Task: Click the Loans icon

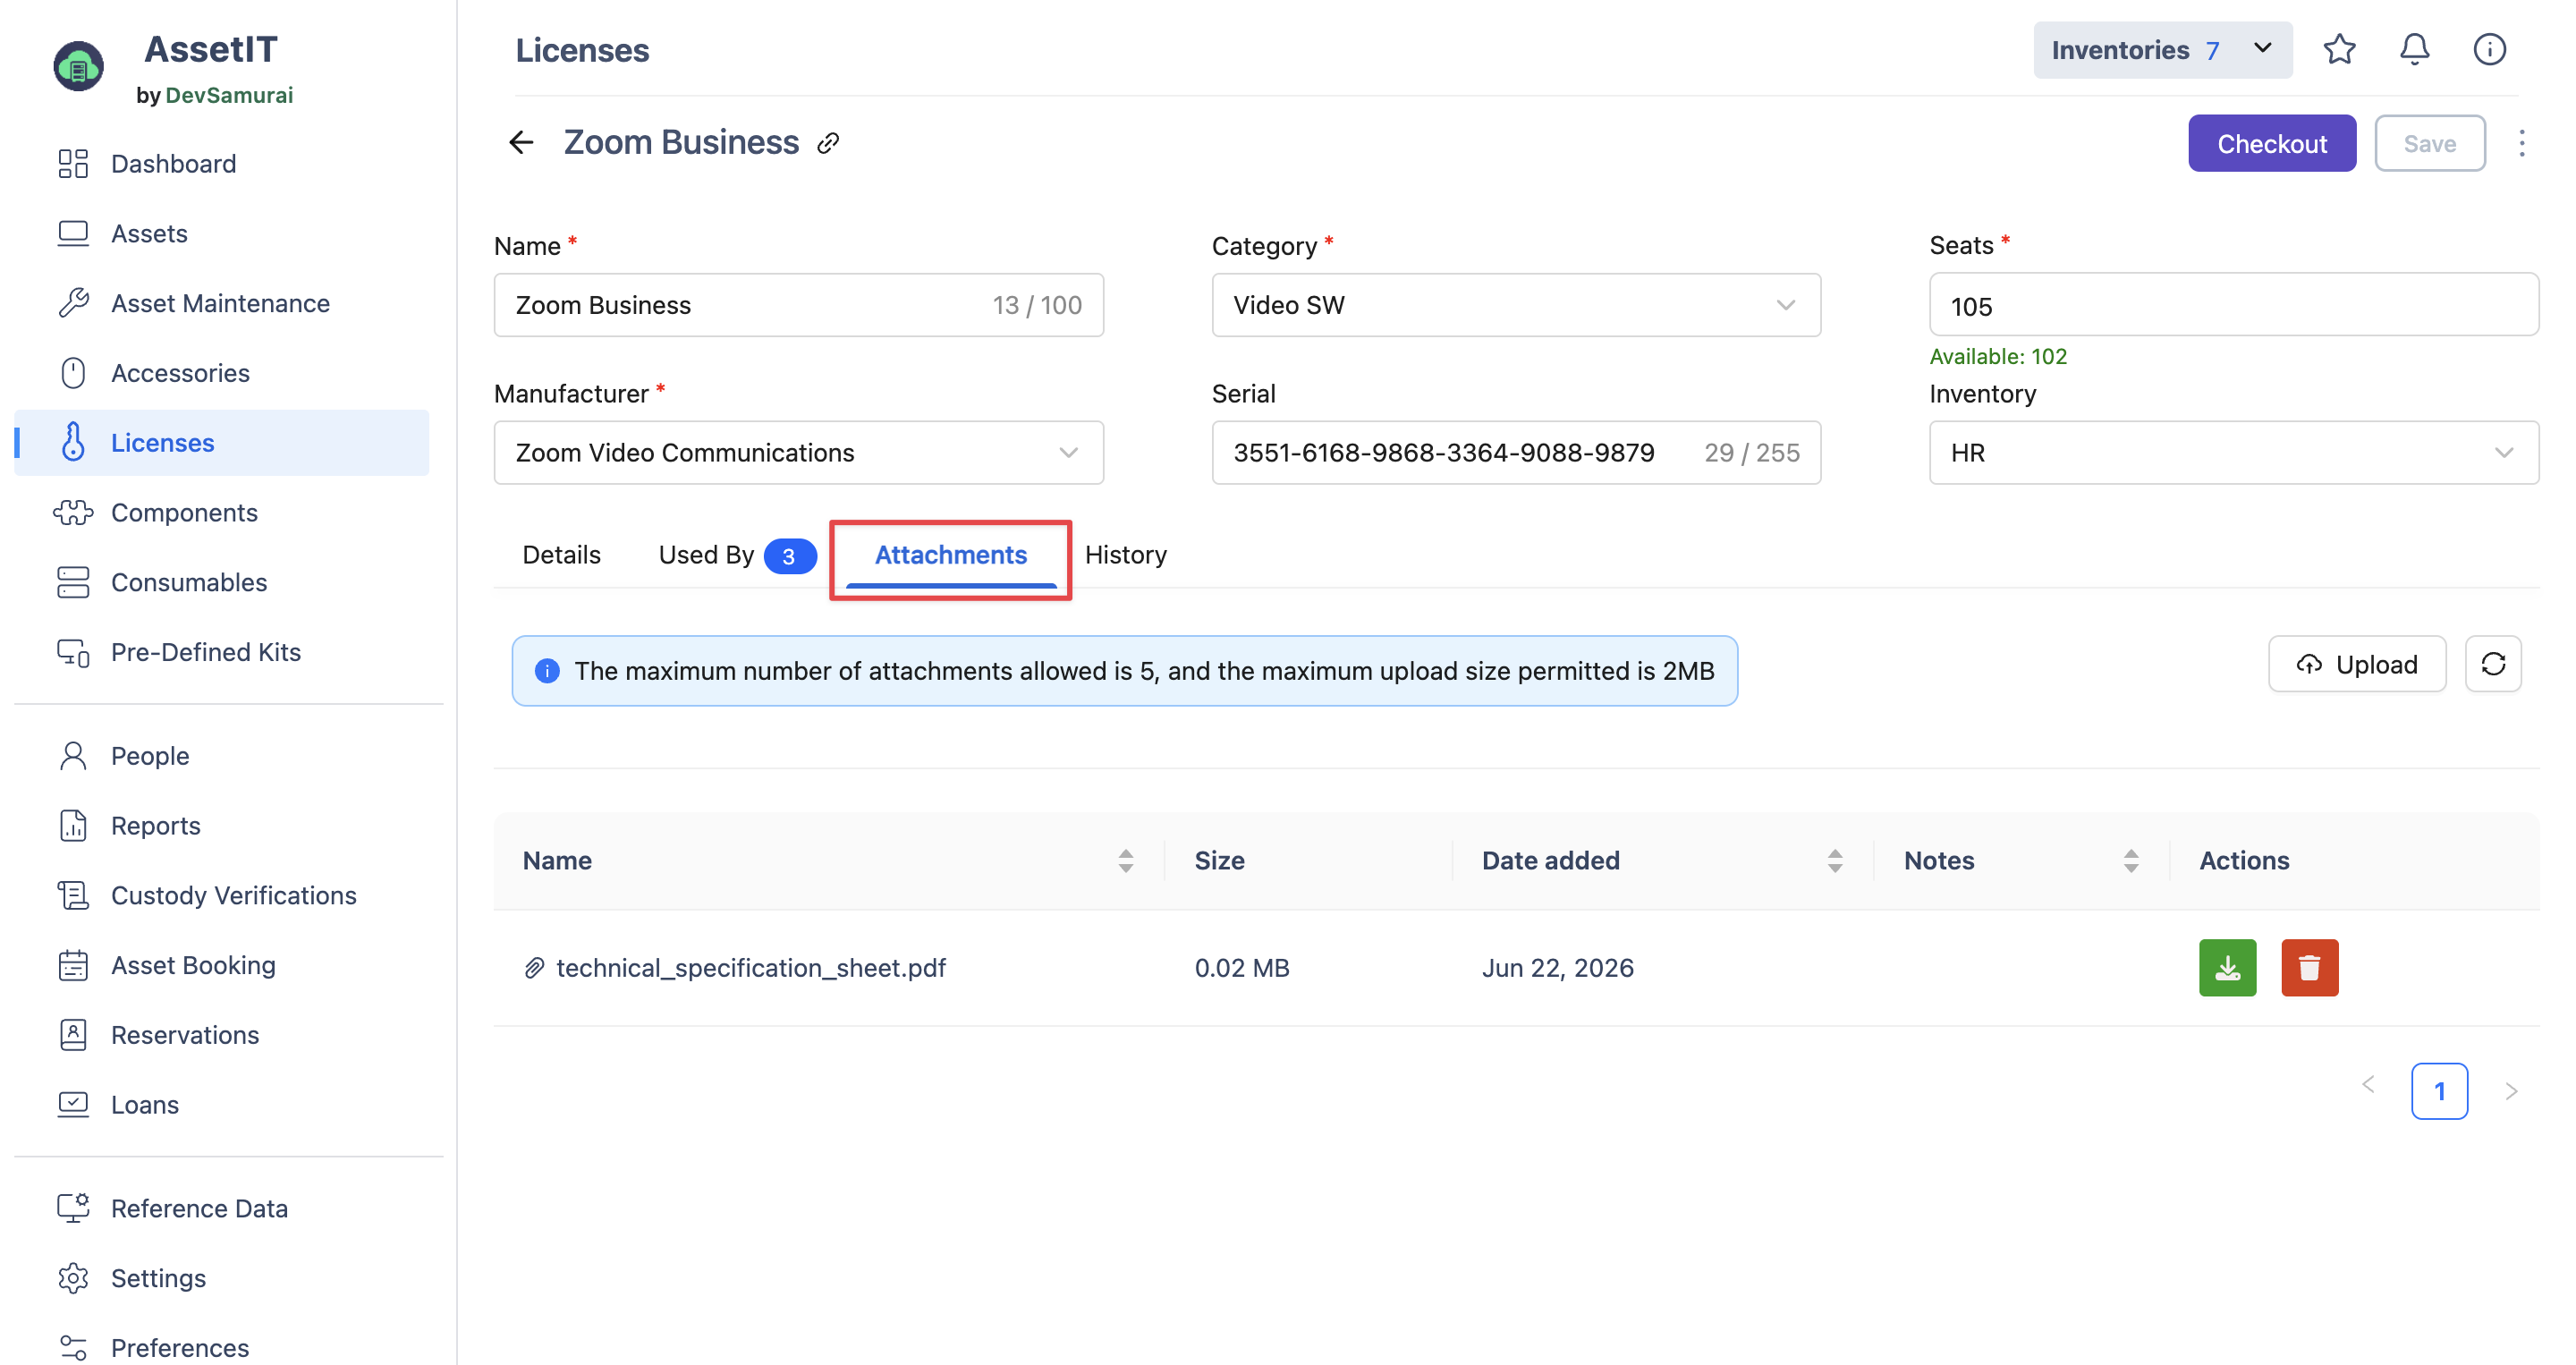Action: pyautogui.click(x=73, y=1105)
